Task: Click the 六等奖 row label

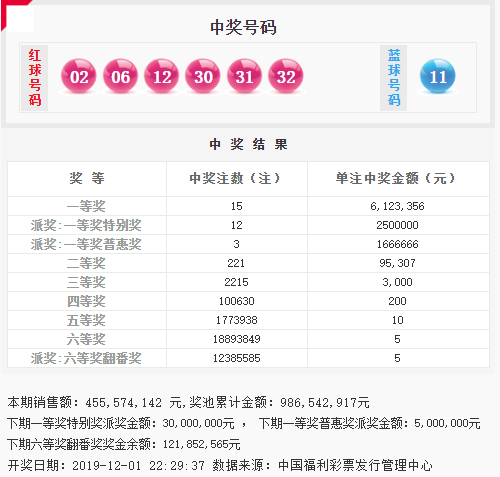Action: point(86,339)
